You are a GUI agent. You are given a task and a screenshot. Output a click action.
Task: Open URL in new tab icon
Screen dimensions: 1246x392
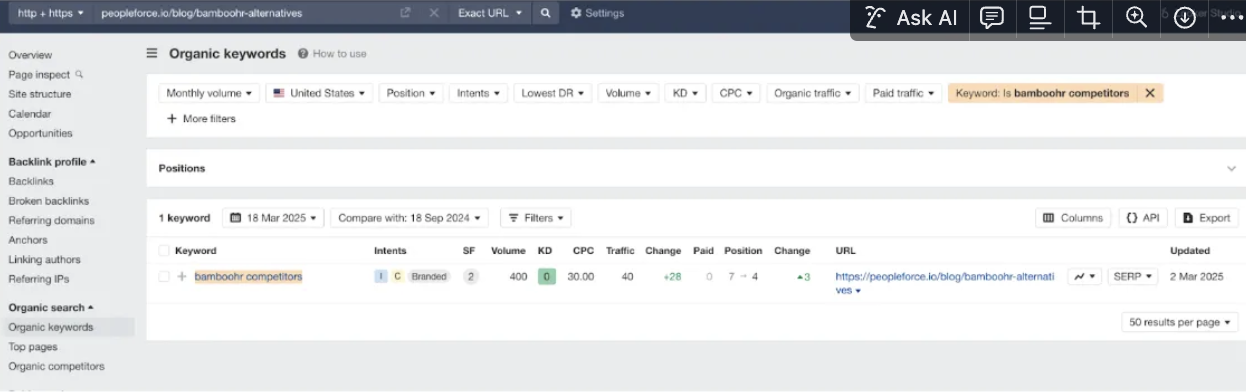point(405,13)
